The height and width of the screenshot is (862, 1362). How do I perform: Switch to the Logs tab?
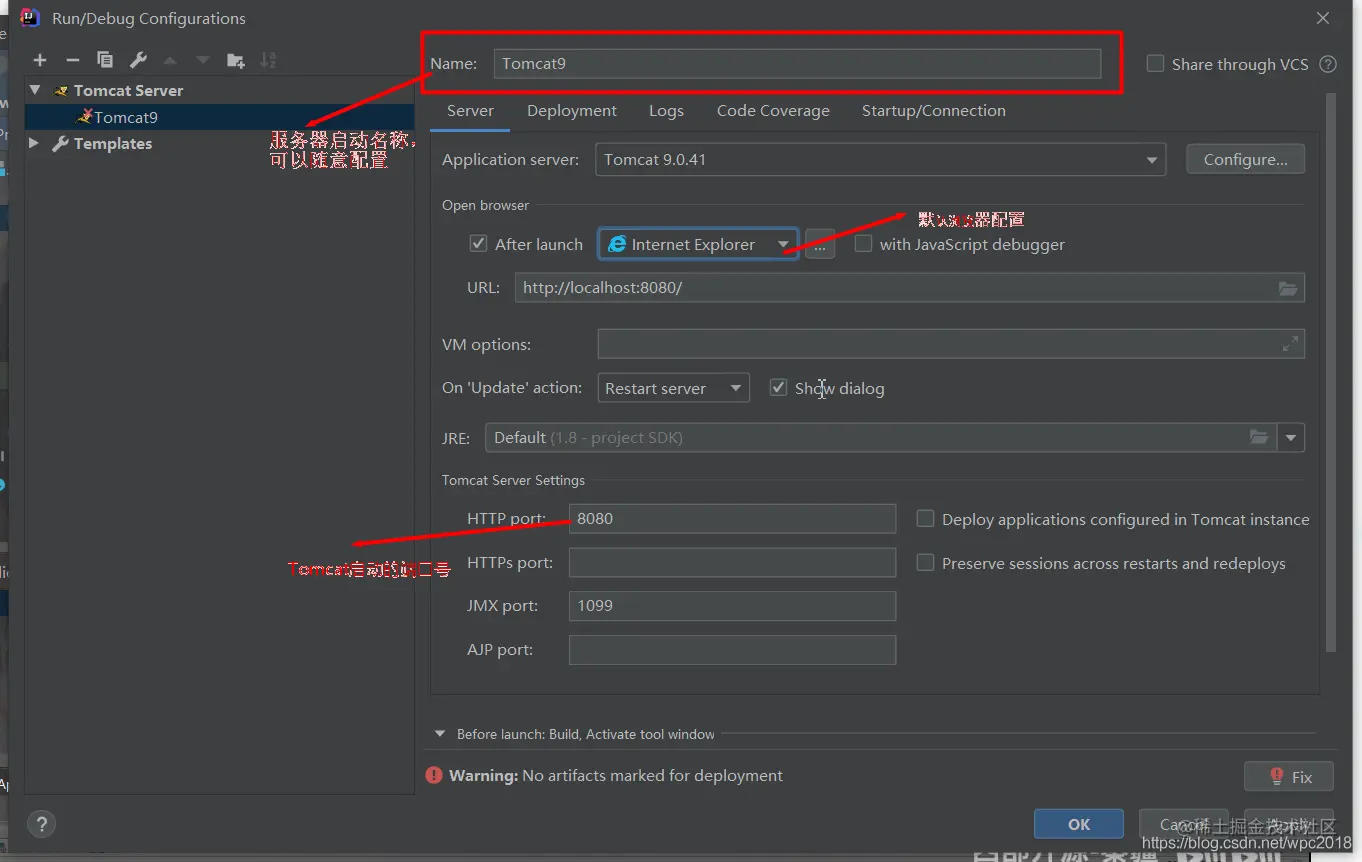click(x=666, y=111)
